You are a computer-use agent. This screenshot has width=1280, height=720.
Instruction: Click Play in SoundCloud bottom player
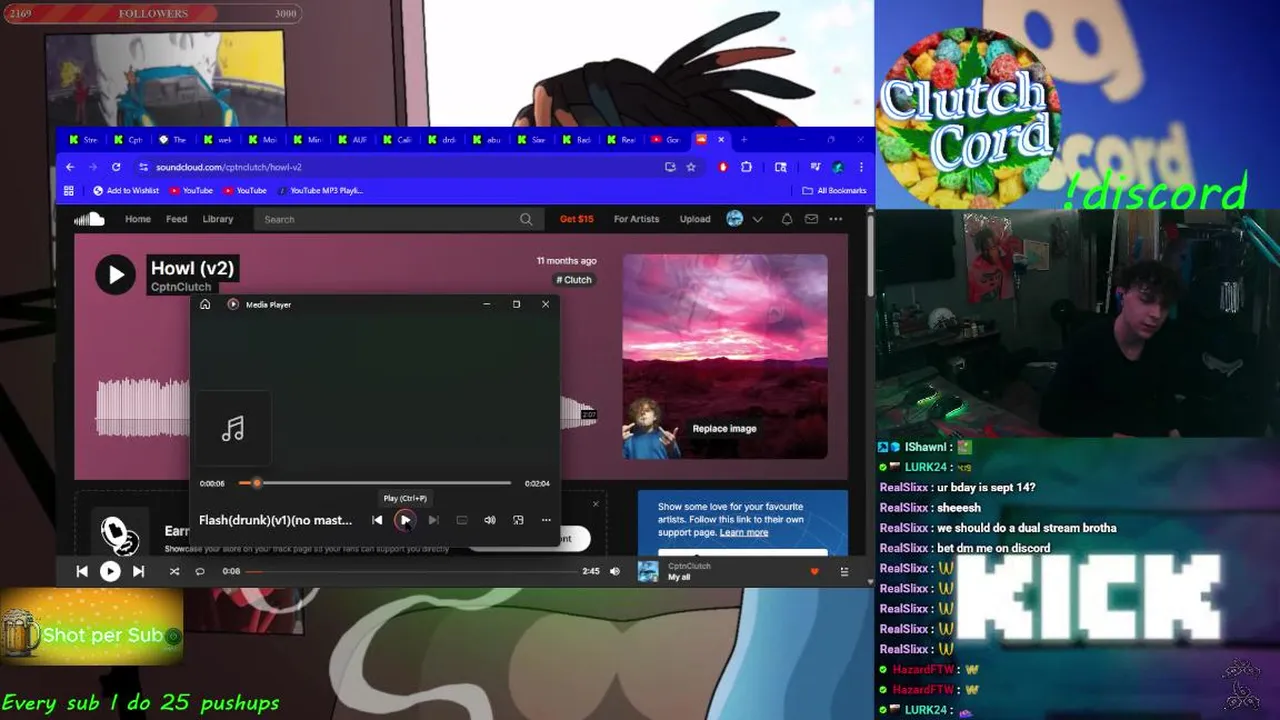click(x=110, y=571)
